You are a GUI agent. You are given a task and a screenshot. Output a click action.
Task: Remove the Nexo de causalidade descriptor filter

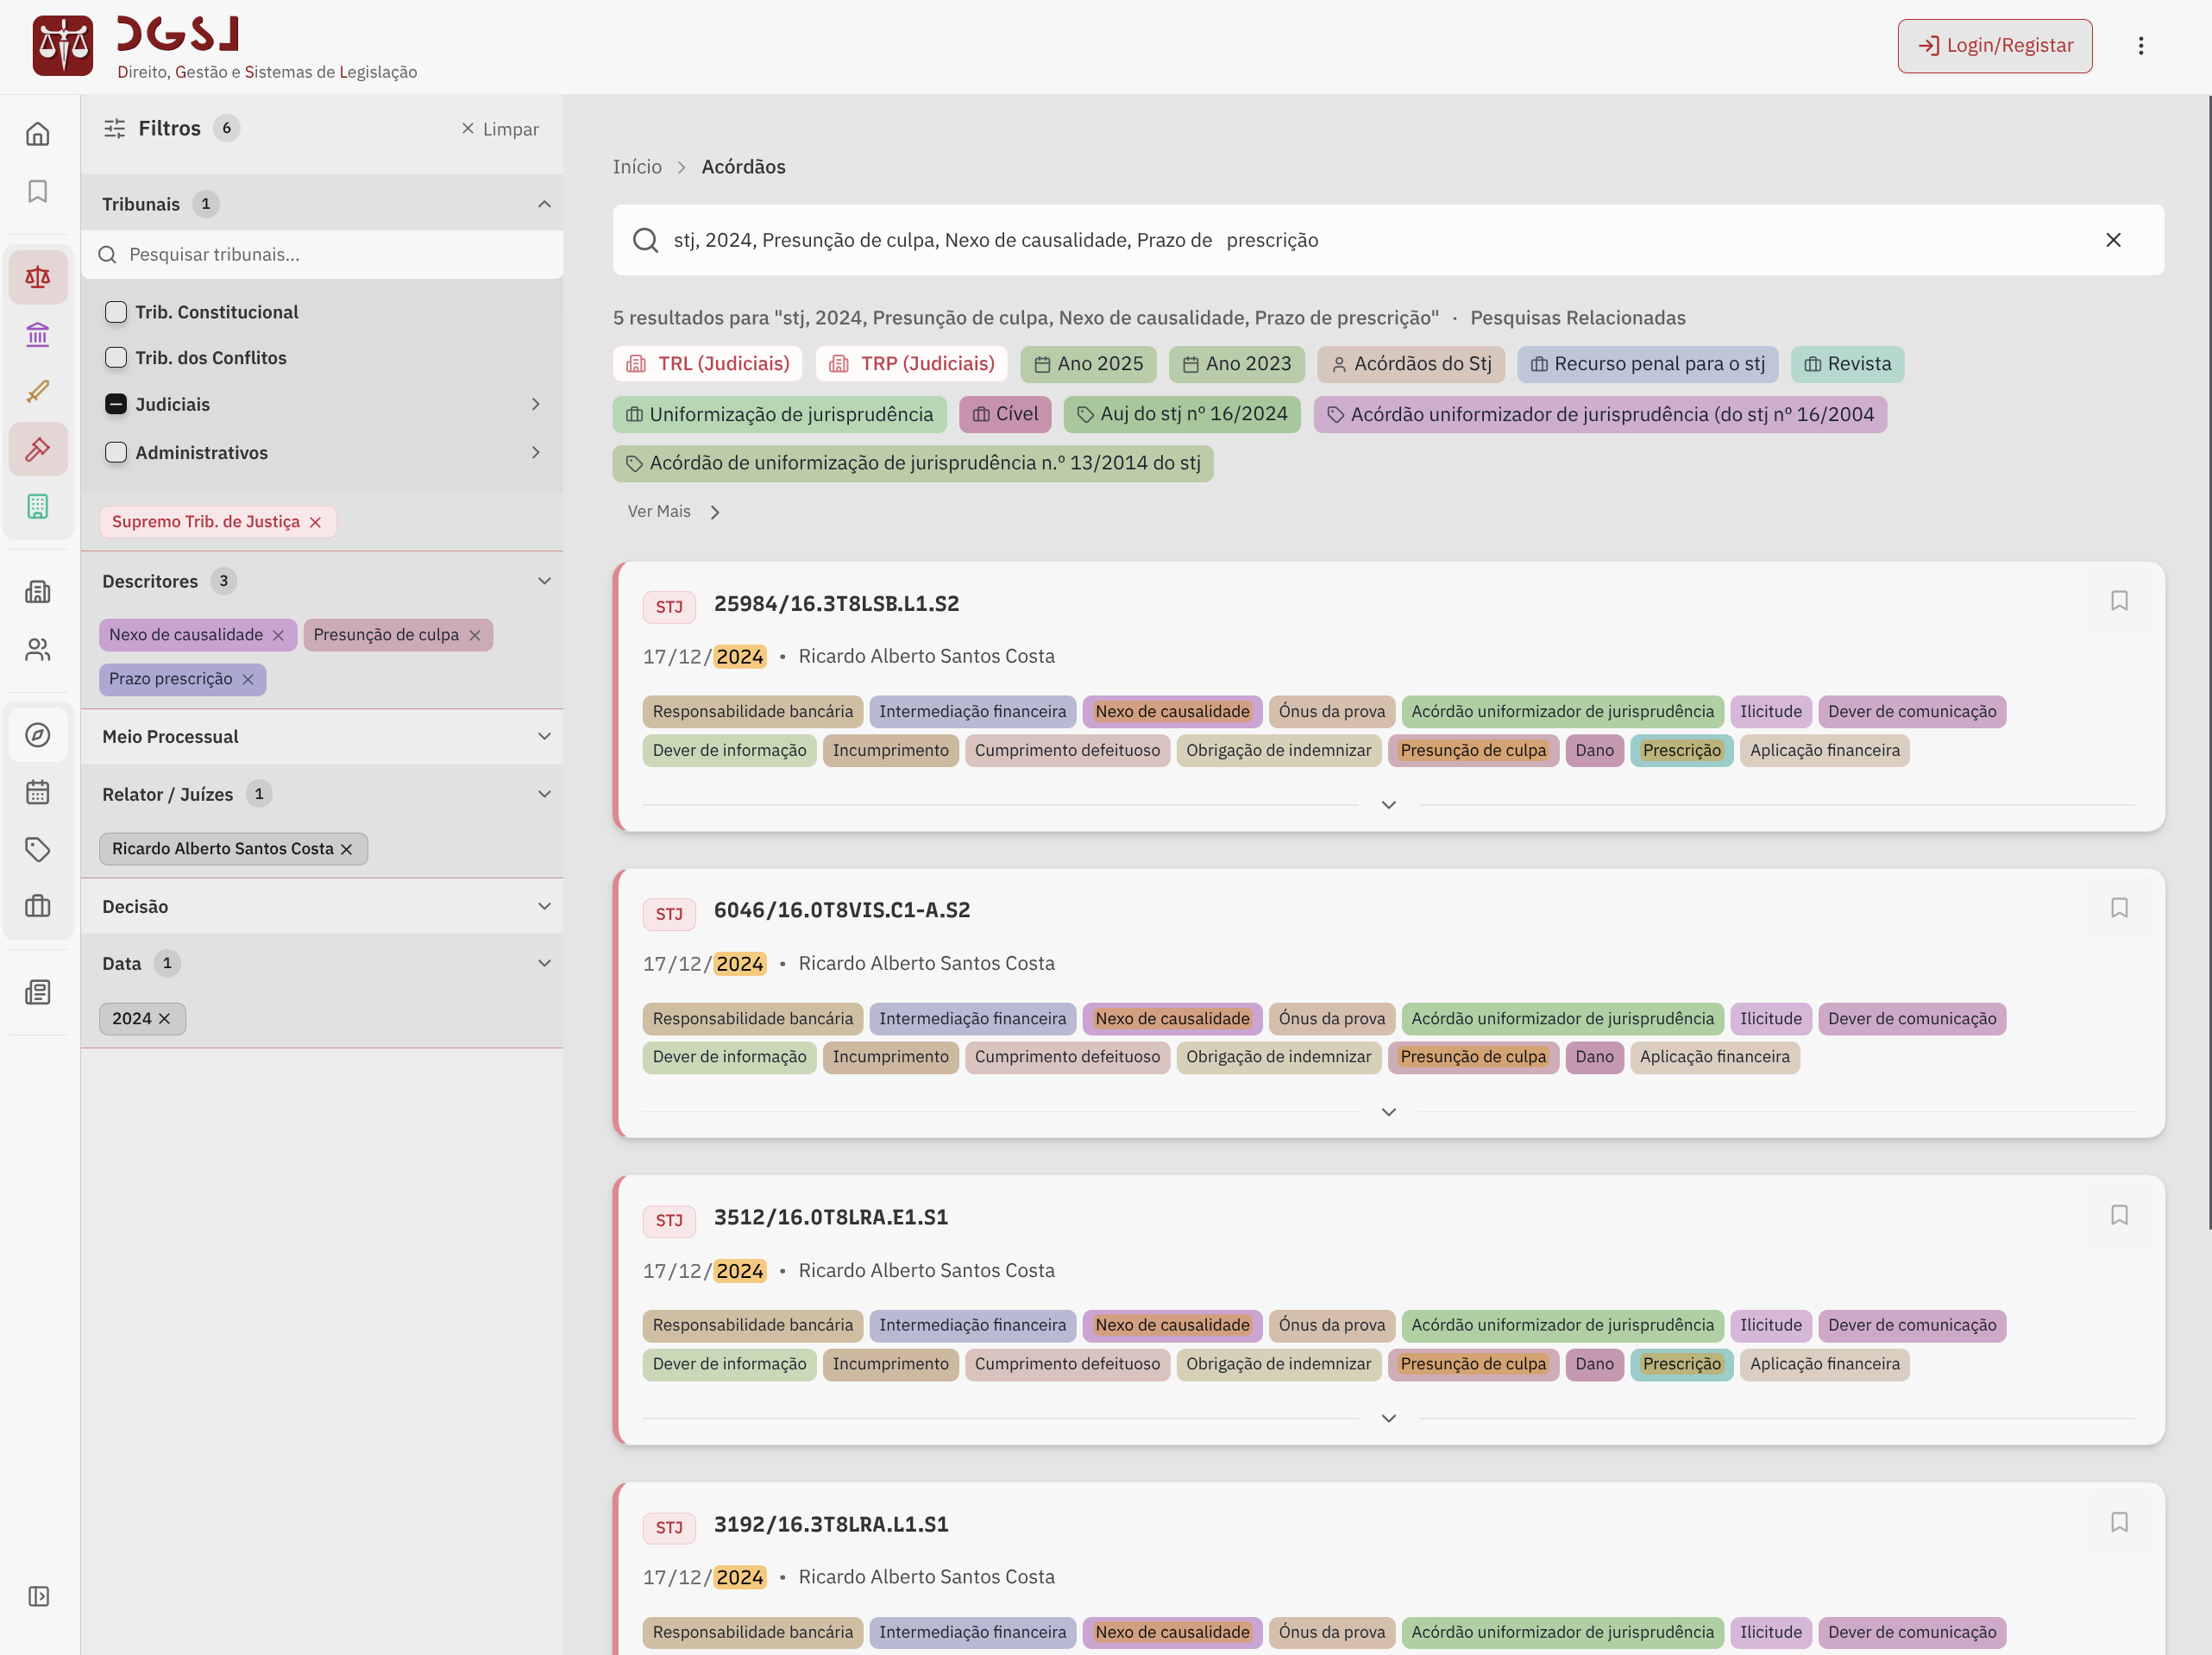[x=278, y=635]
